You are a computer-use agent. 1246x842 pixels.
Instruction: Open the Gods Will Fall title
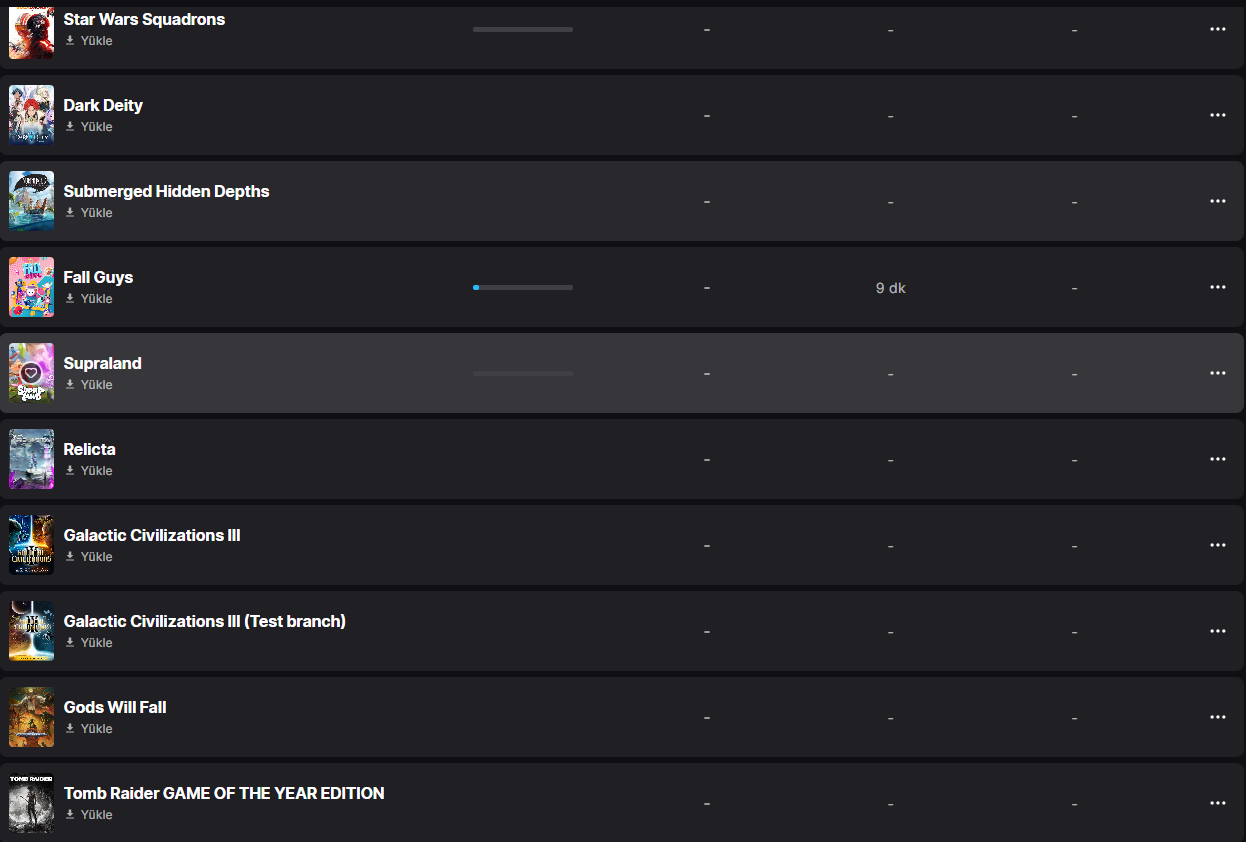click(x=115, y=707)
